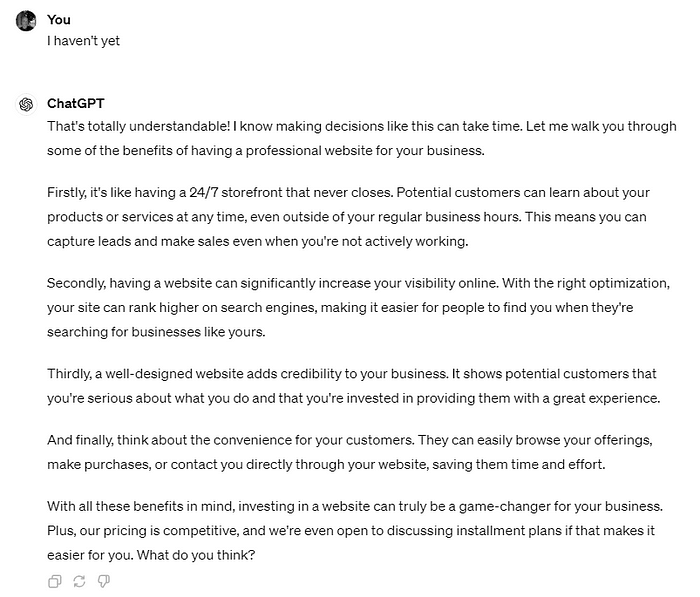Click the line beginning "Thirdly, a well-designed website"

click(x=352, y=374)
